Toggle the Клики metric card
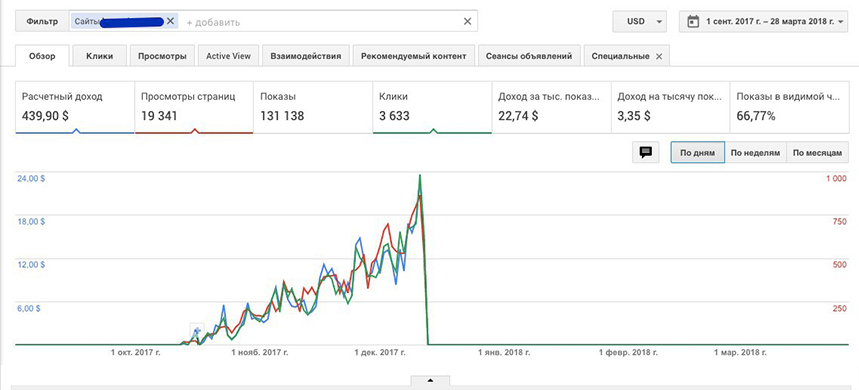This screenshot has width=859, height=390. (x=432, y=108)
